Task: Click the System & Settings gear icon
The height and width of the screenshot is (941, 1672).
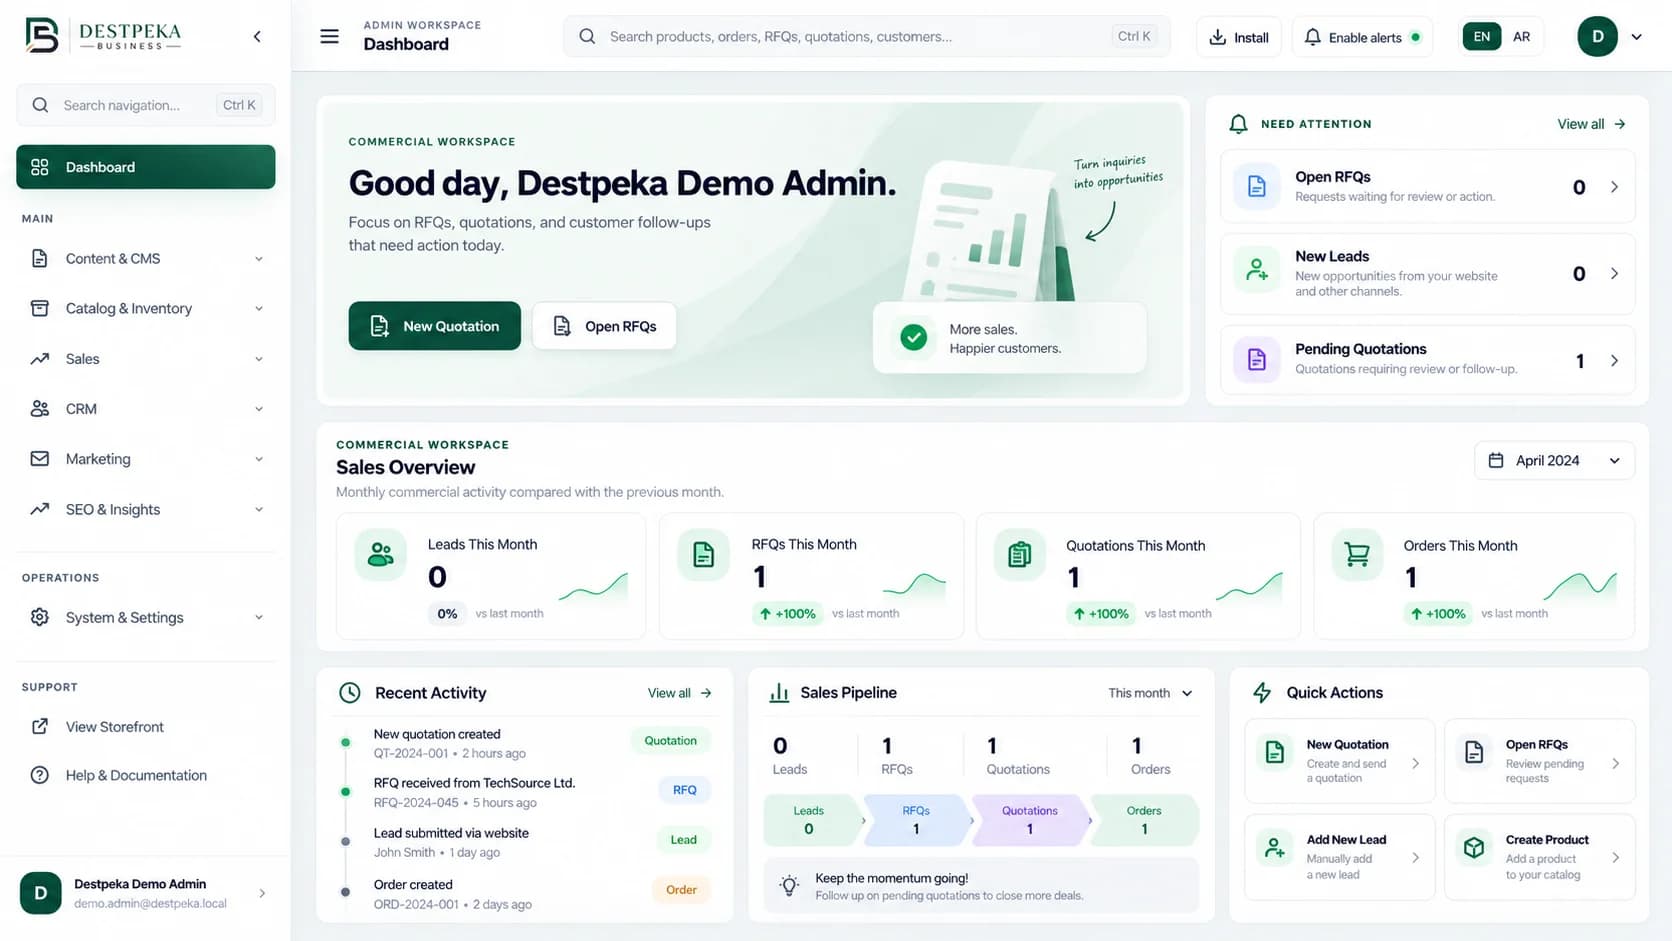Action: point(40,617)
